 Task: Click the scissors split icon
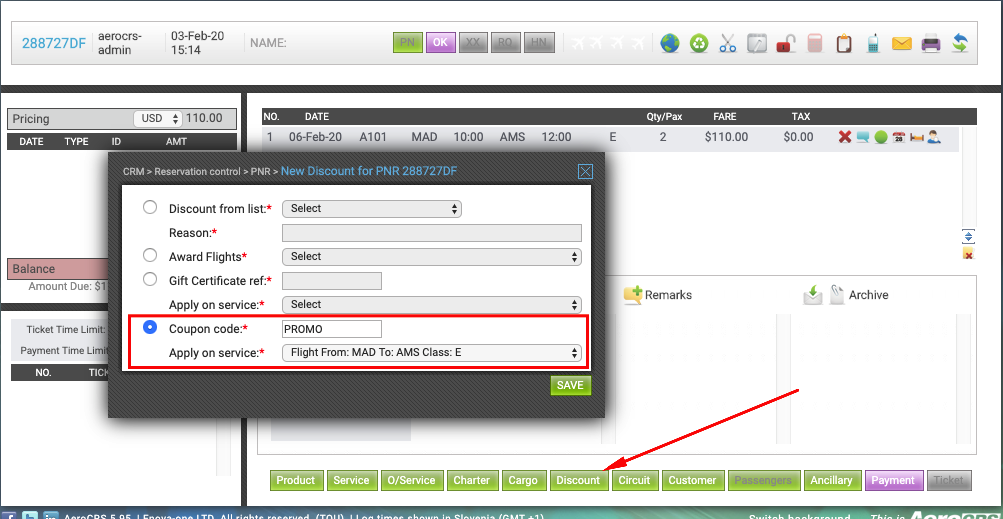728,44
